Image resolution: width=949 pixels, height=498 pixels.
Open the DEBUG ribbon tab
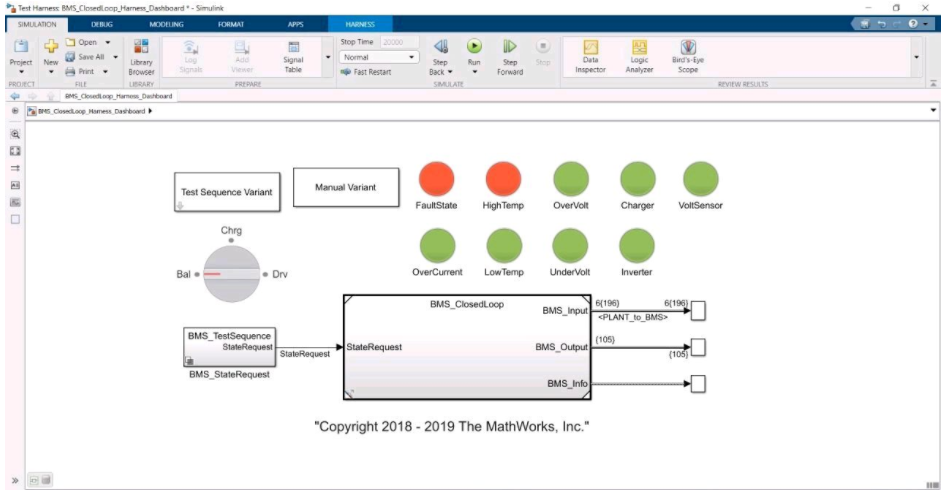[102, 22]
